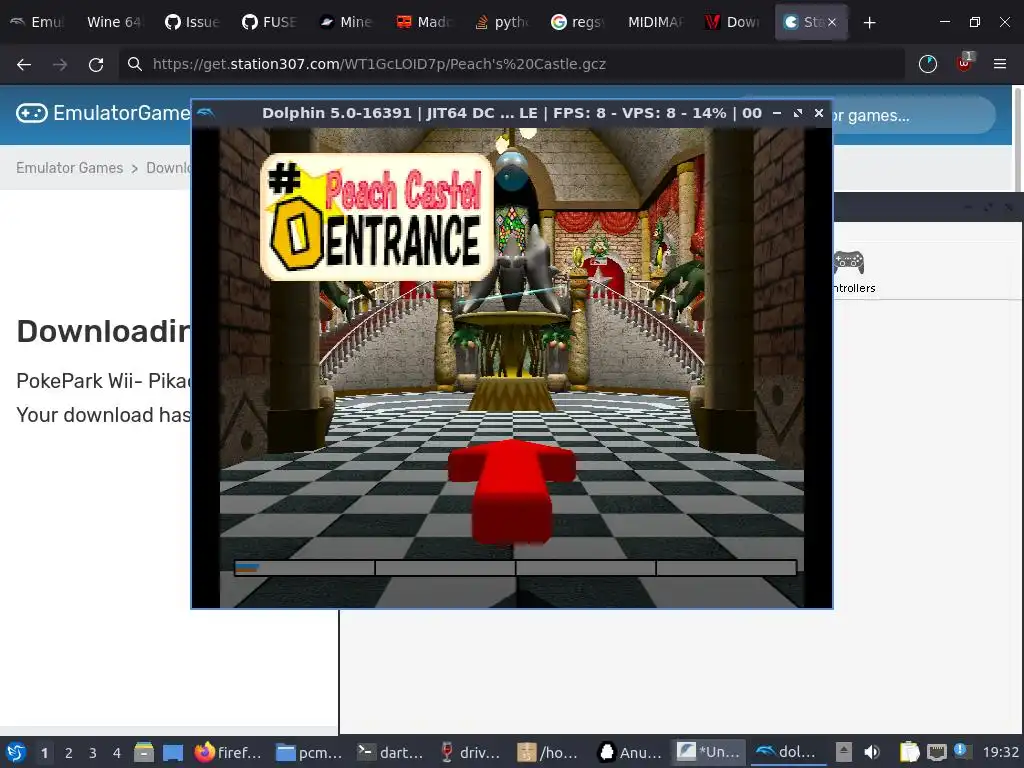Expand the system tray arrow
Viewport: 1024px width, 768px height.
(x=843, y=752)
